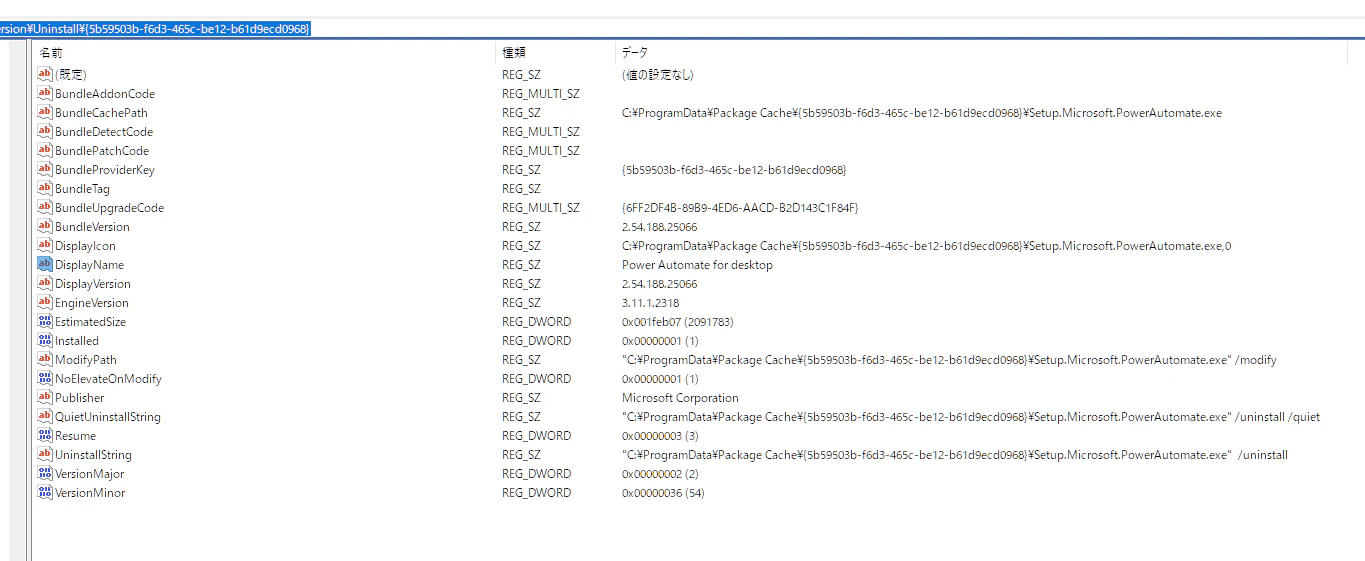Click data '0x00000003 (3)' in Resume row
The height and width of the screenshot is (561, 1365).
click(x=660, y=436)
